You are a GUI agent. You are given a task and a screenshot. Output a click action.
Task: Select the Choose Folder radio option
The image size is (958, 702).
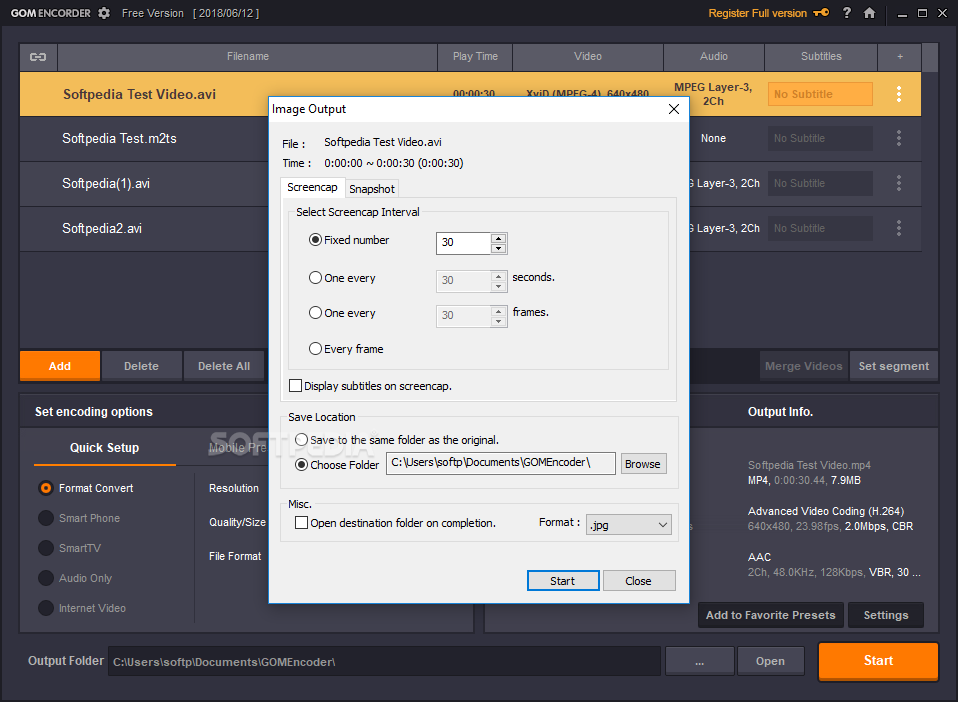coord(301,465)
